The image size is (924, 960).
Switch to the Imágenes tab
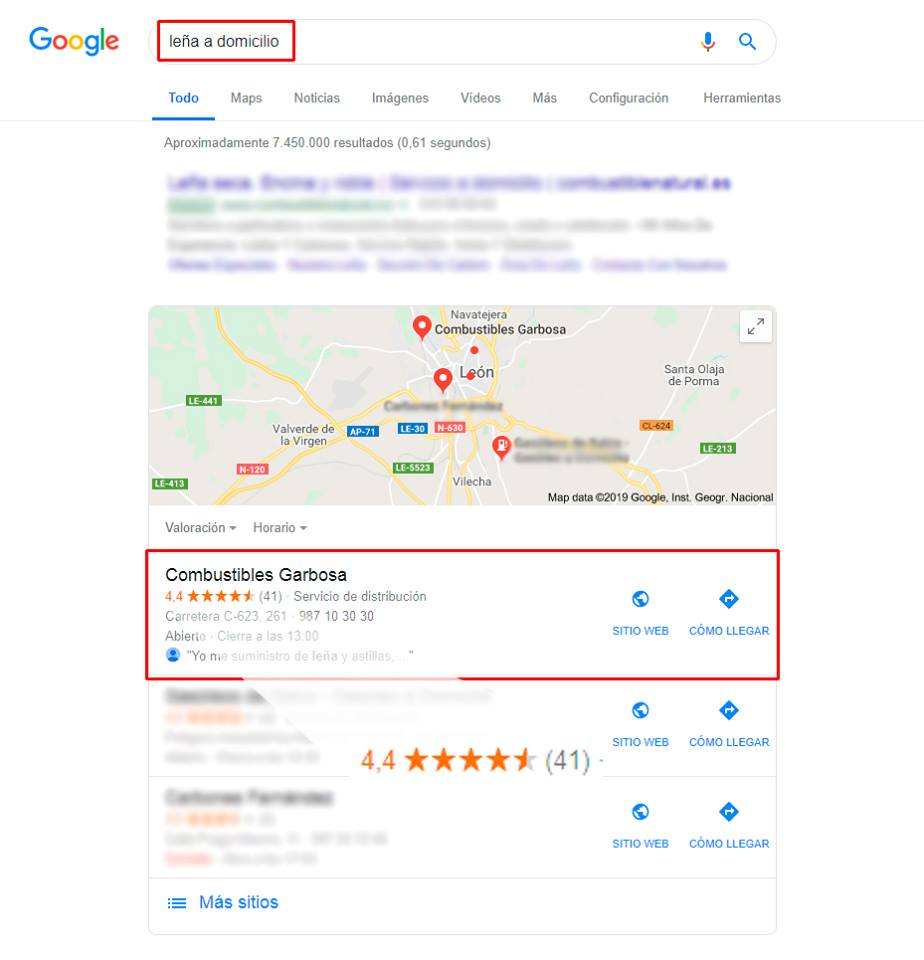coord(400,98)
